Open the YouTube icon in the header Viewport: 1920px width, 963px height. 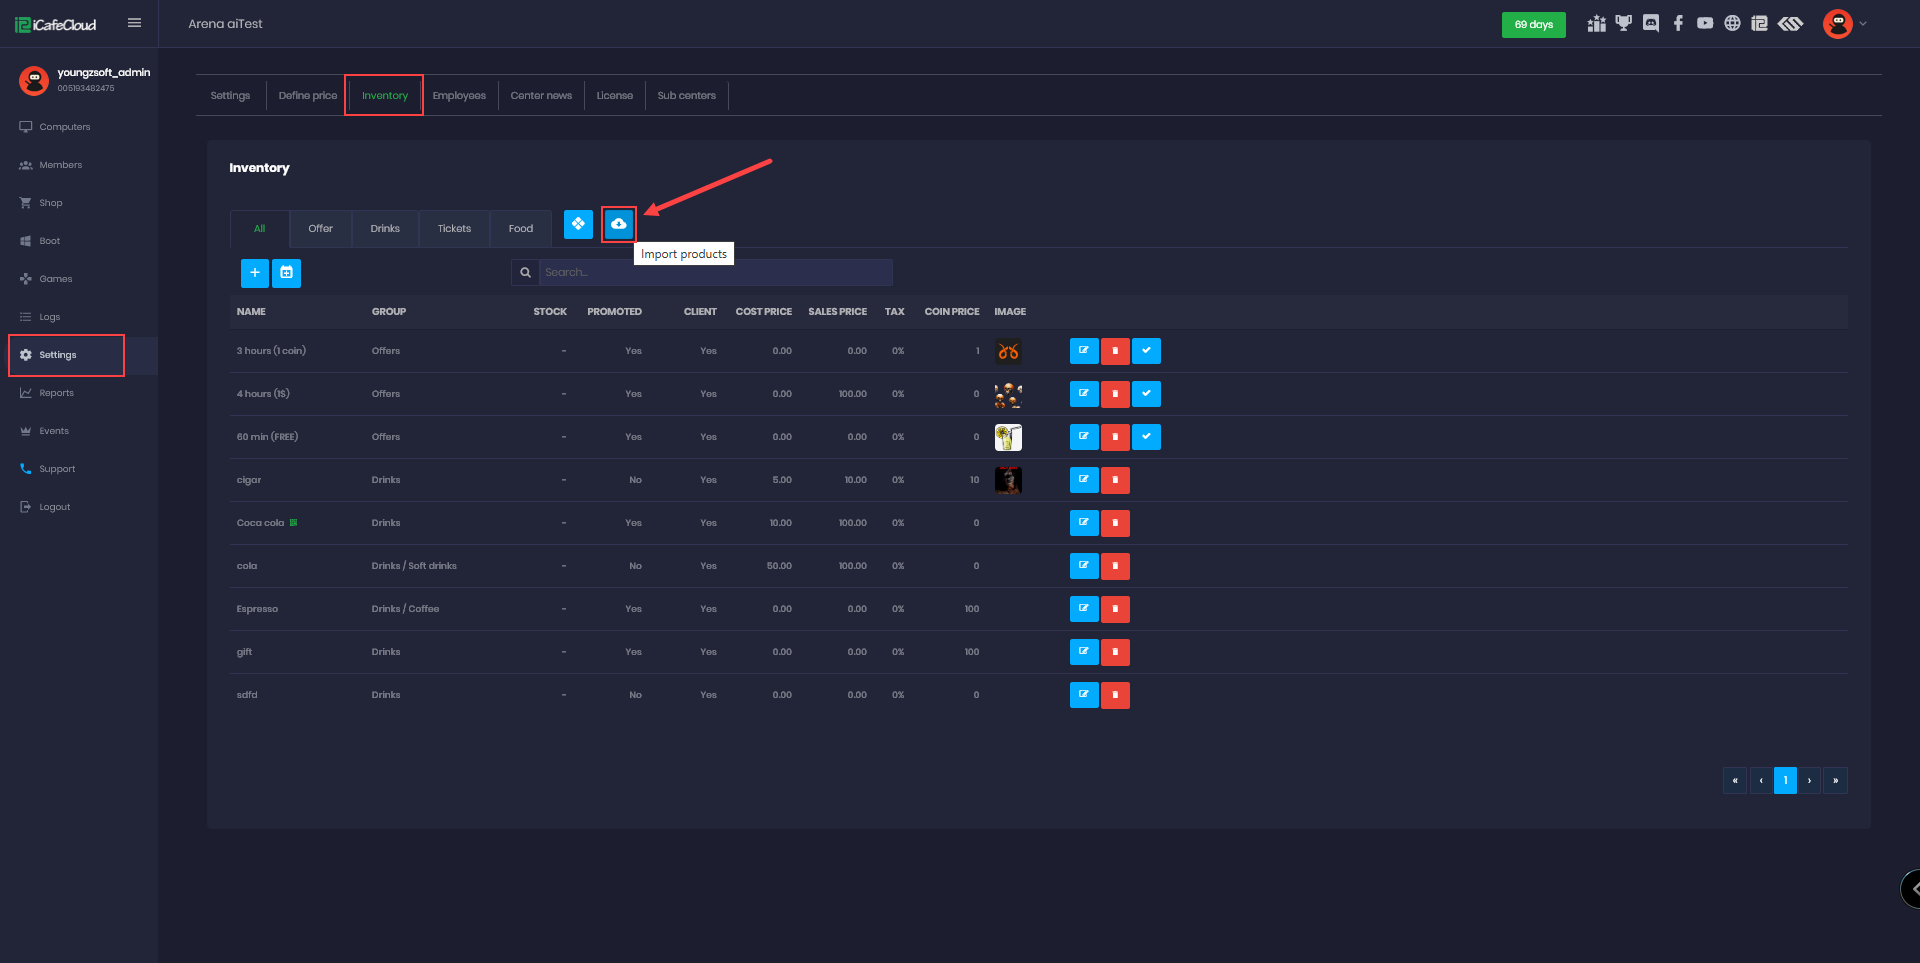pos(1705,24)
